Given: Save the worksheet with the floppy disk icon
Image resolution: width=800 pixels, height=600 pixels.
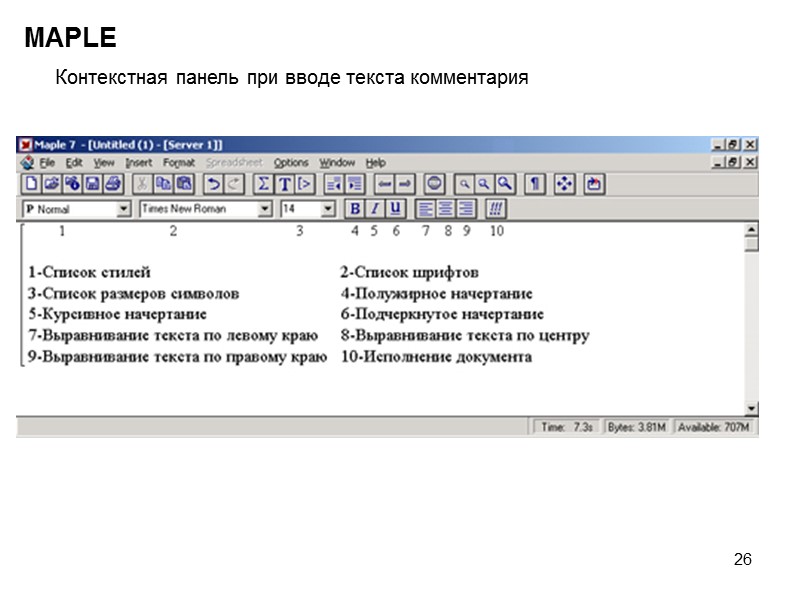Looking at the screenshot, I should (93, 184).
